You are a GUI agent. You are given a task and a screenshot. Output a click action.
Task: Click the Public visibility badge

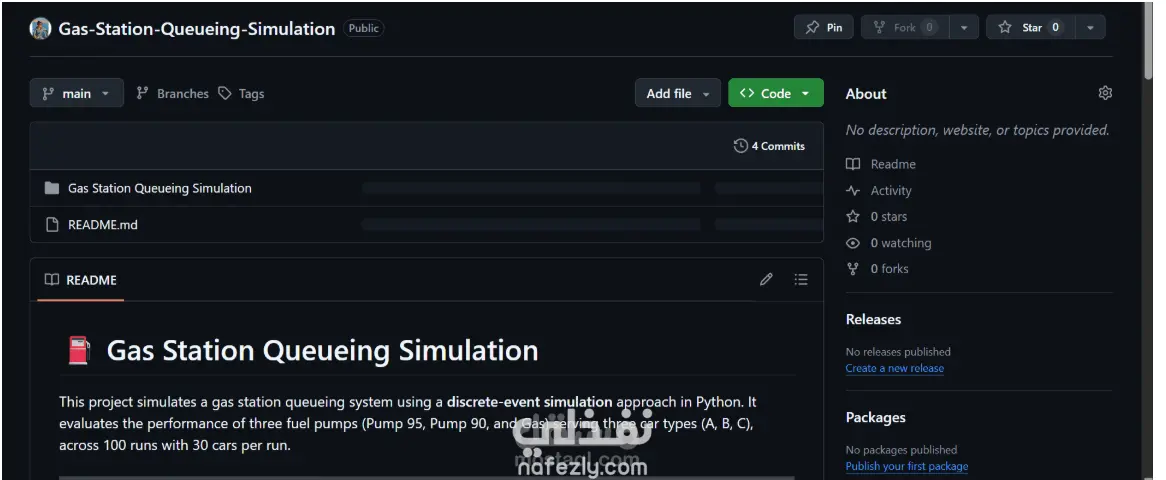[x=364, y=28]
